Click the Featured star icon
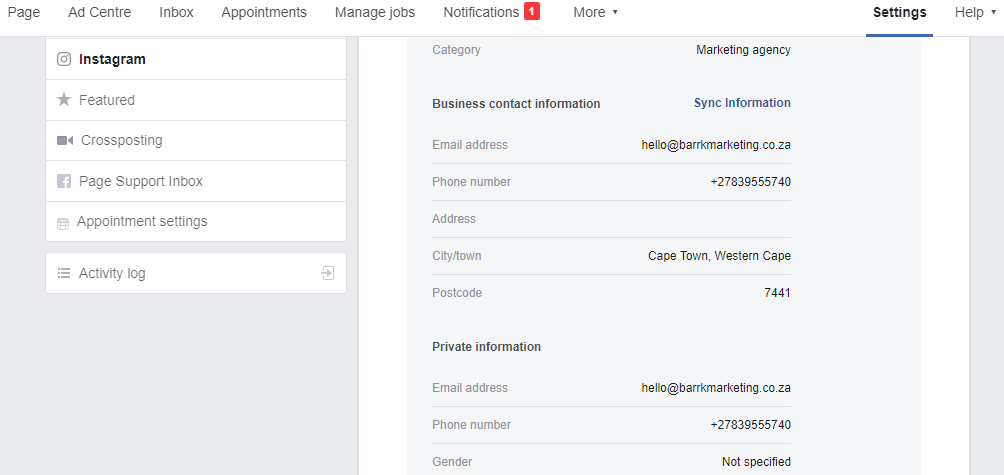 click(x=64, y=100)
